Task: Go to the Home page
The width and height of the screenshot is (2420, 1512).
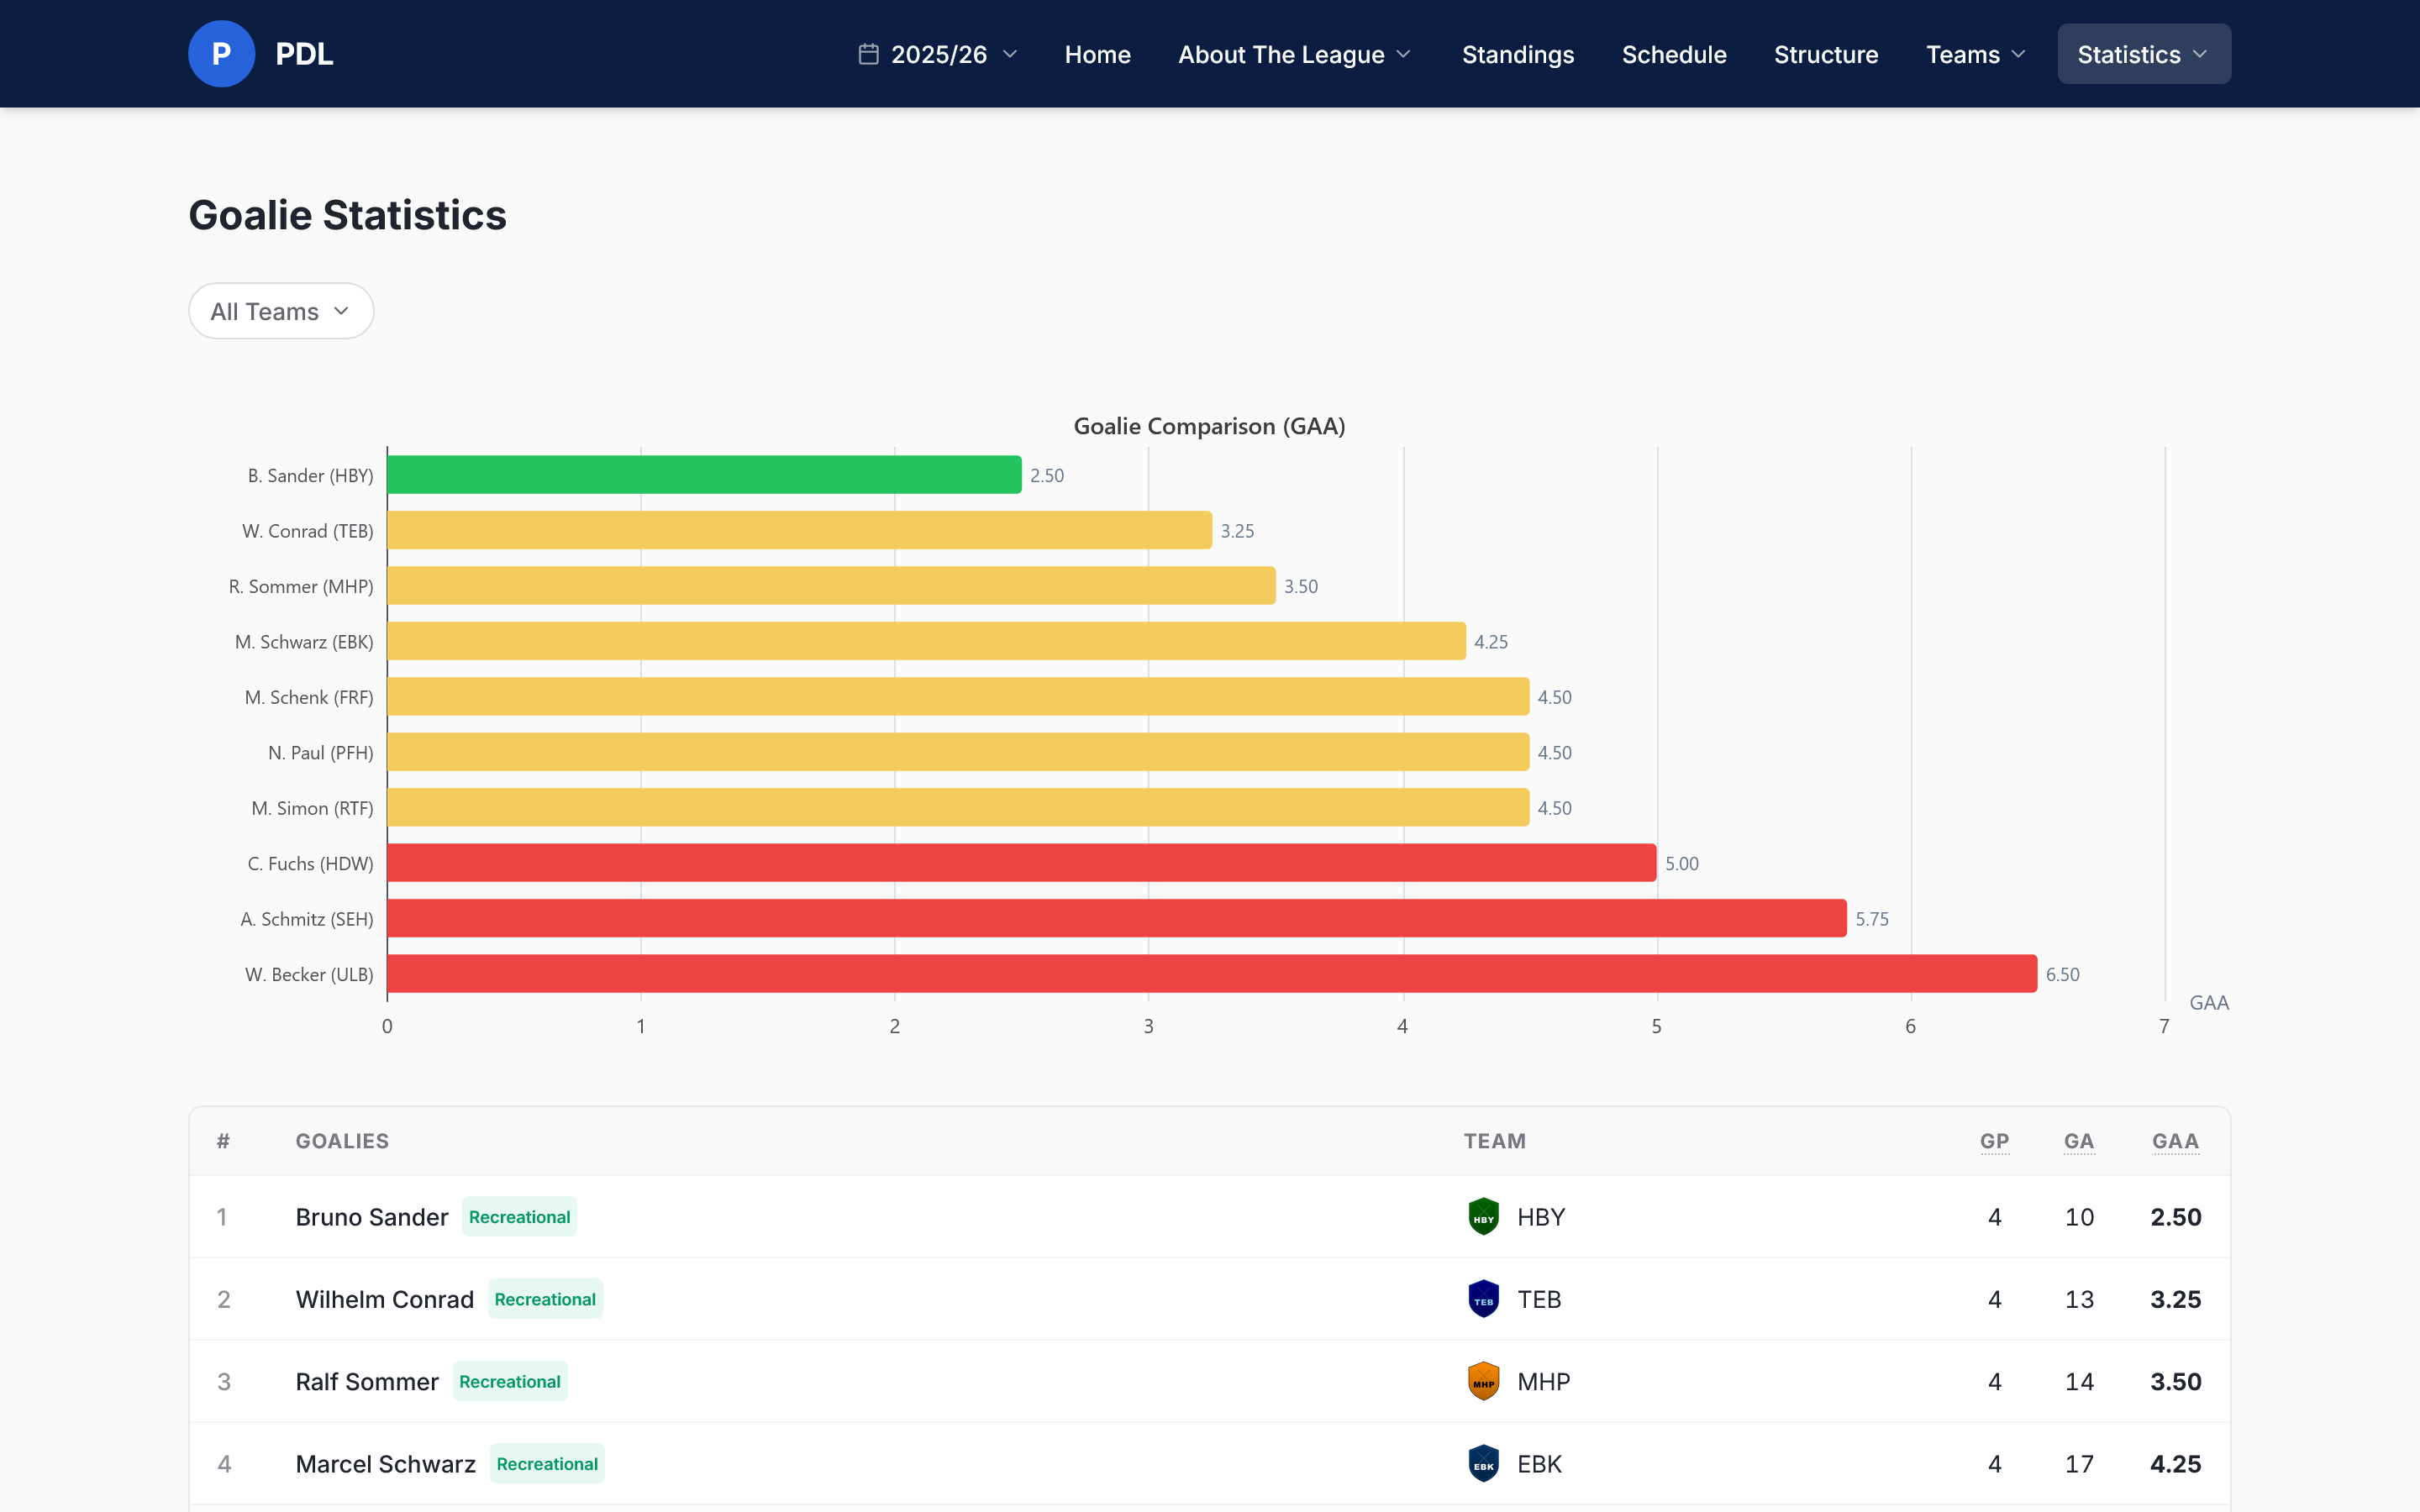Action: [1097, 54]
